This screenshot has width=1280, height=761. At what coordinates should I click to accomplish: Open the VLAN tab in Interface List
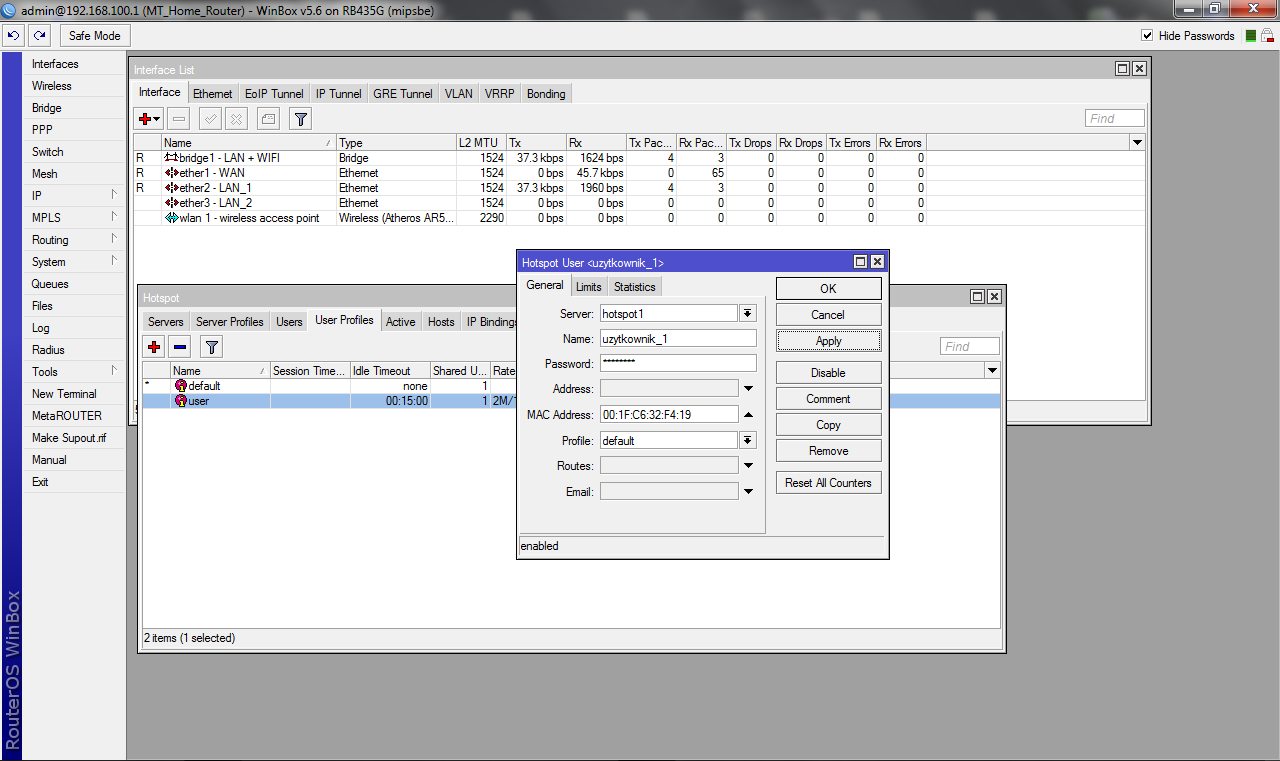tap(459, 94)
